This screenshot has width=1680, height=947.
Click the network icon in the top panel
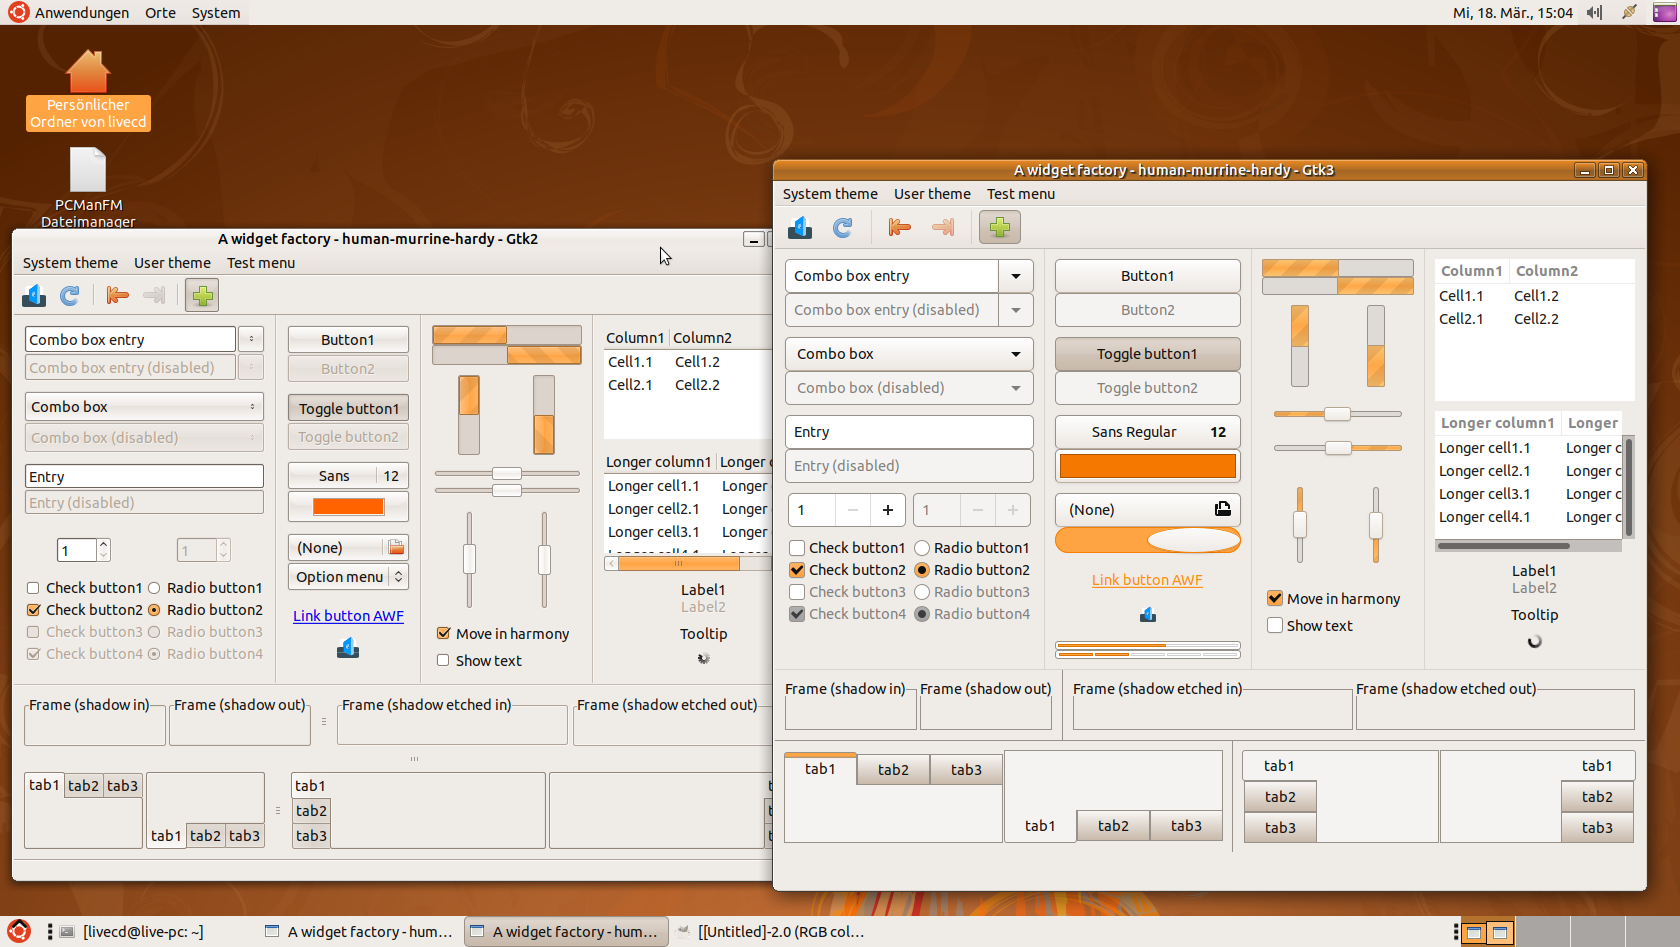pyautogui.click(x=1629, y=12)
